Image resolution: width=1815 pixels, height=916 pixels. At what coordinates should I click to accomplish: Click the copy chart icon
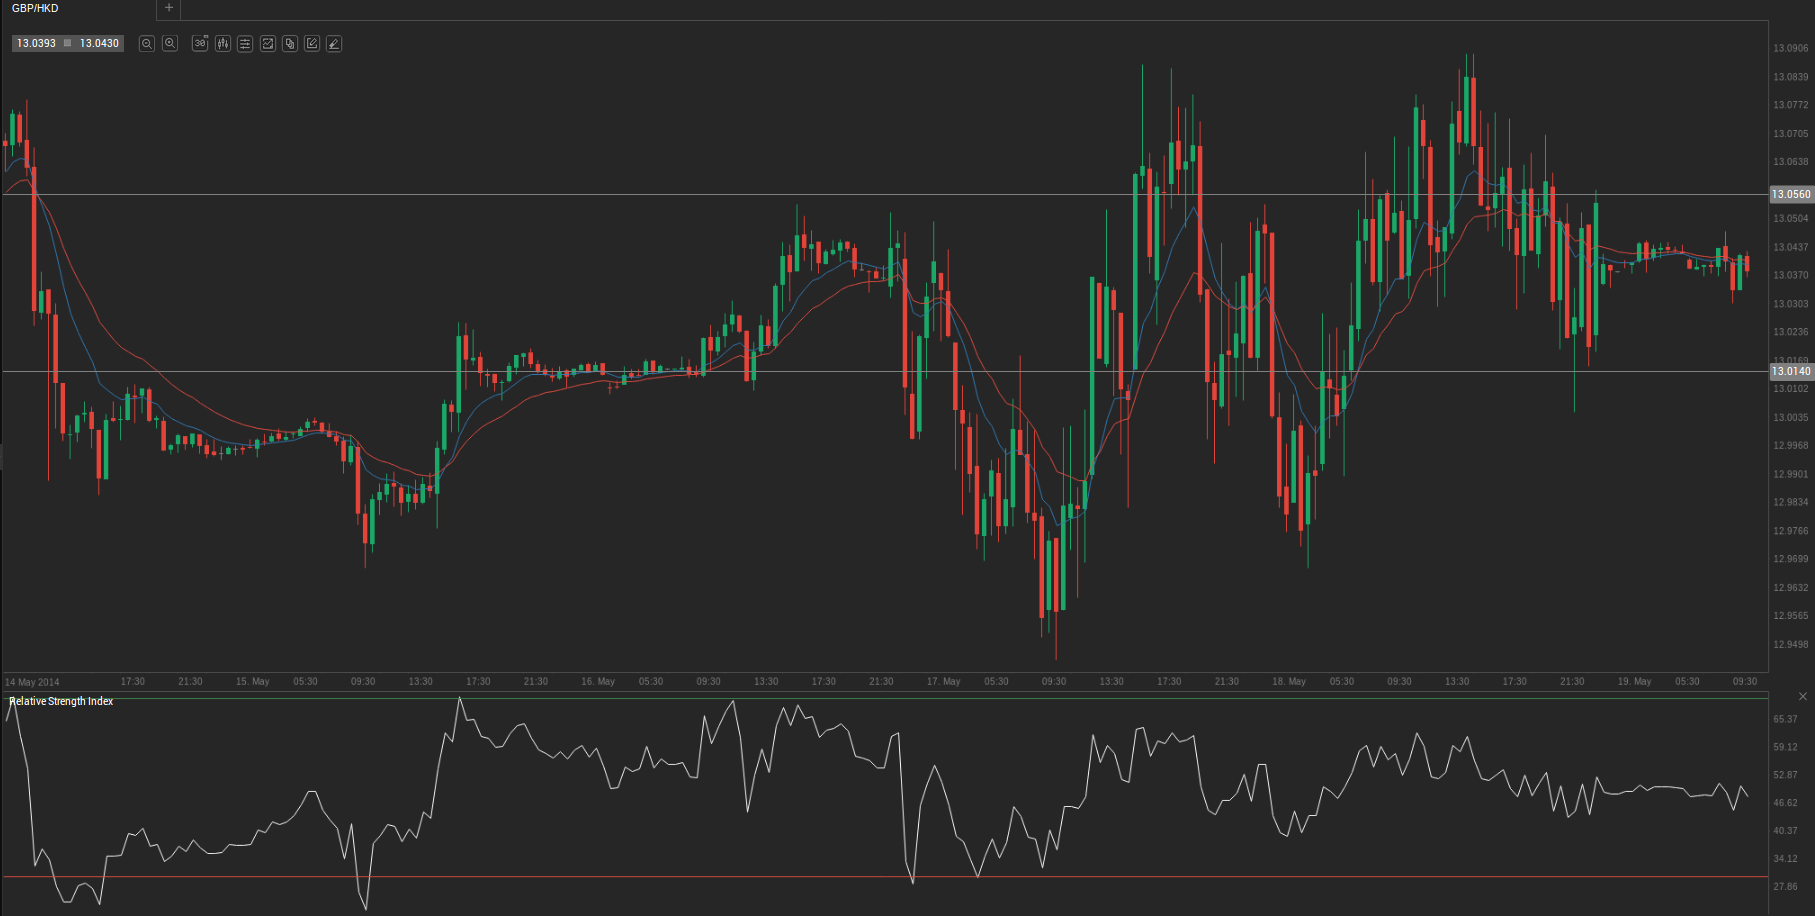[290, 44]
